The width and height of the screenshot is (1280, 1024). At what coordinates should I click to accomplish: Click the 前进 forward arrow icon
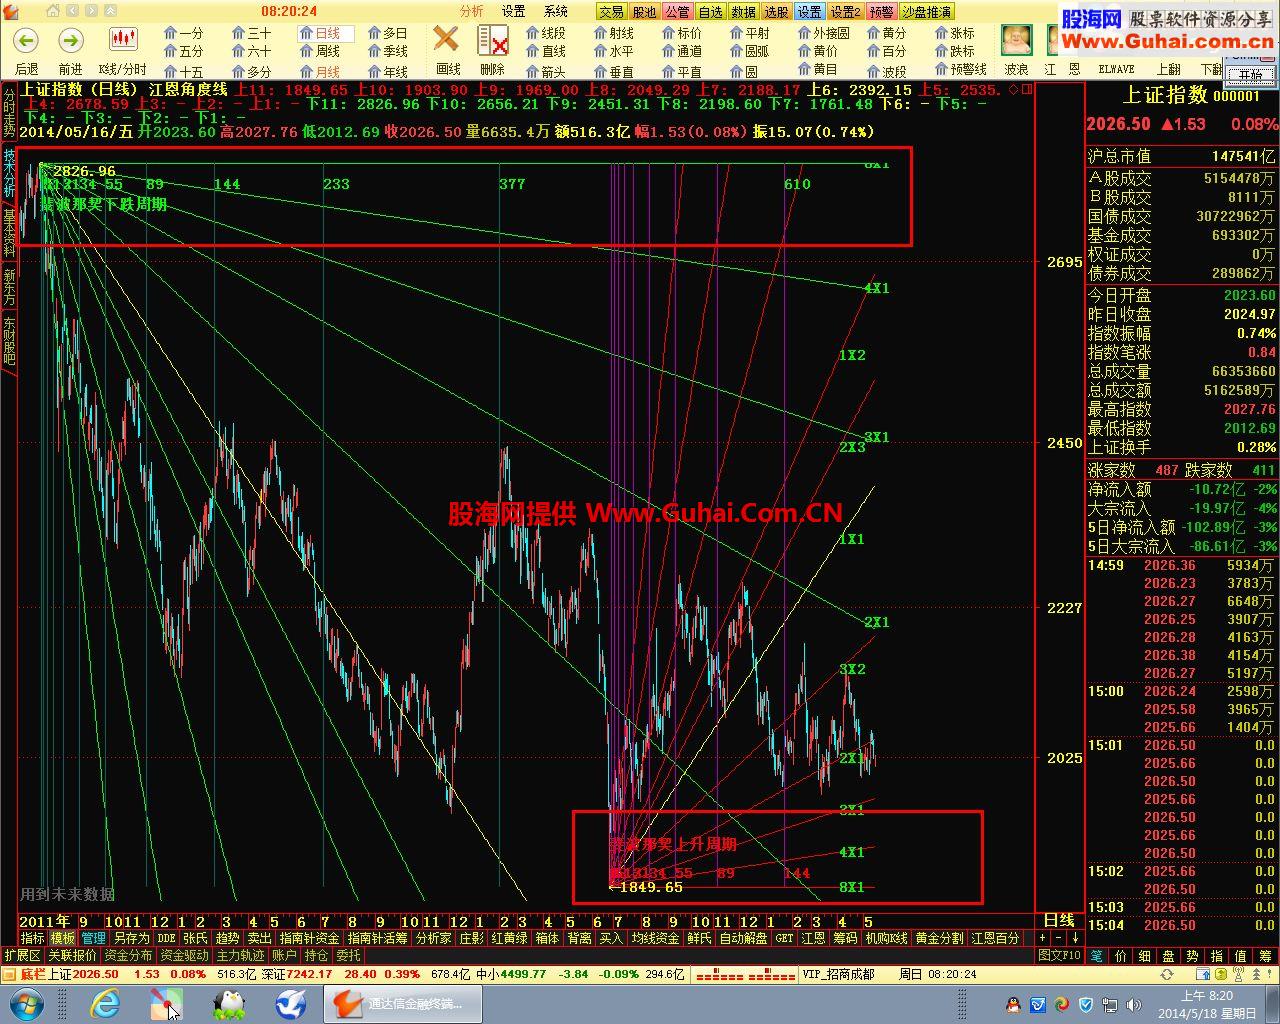tap(70, 40)
